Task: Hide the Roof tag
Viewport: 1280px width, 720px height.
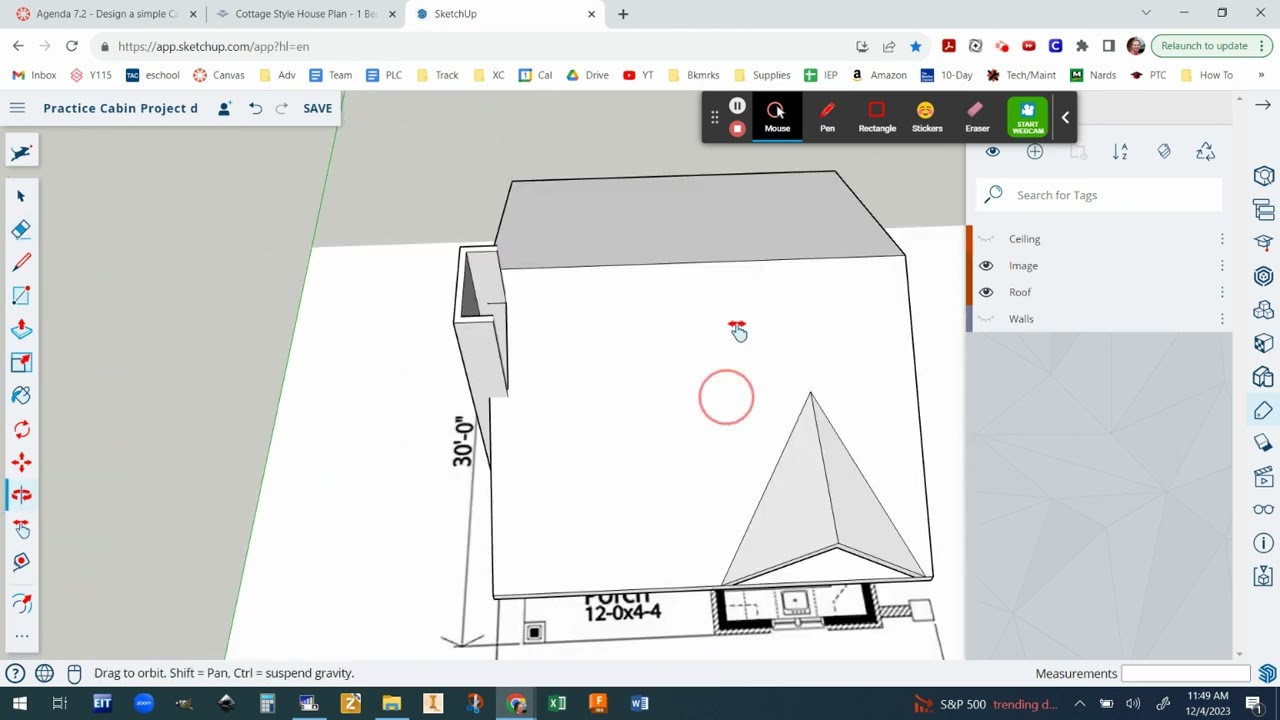Action: point(987,292)
